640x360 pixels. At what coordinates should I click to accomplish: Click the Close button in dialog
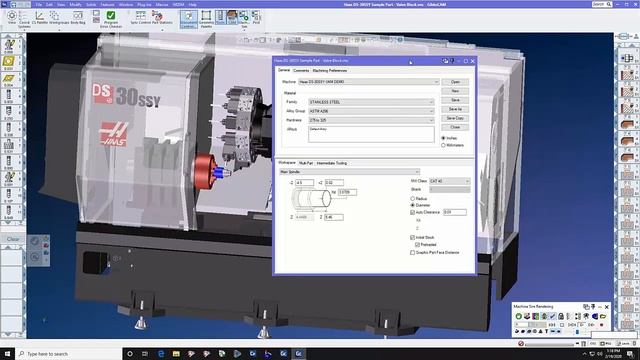tap(455, 127)
